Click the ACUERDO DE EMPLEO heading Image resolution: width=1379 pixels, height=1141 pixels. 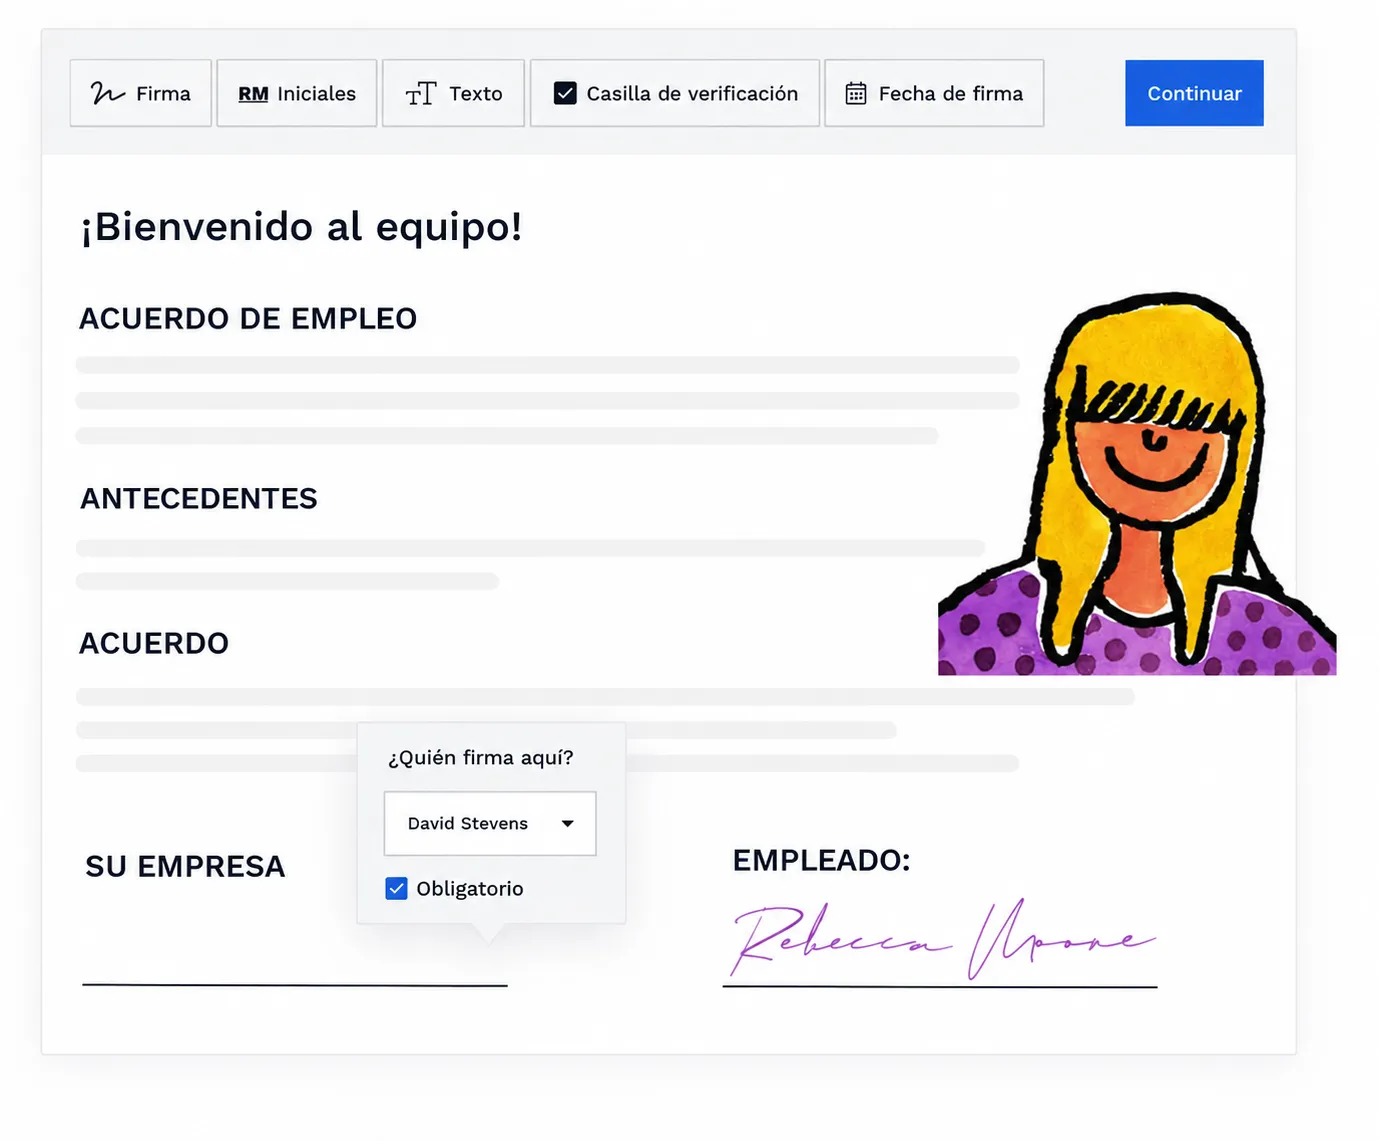(248, 318)
